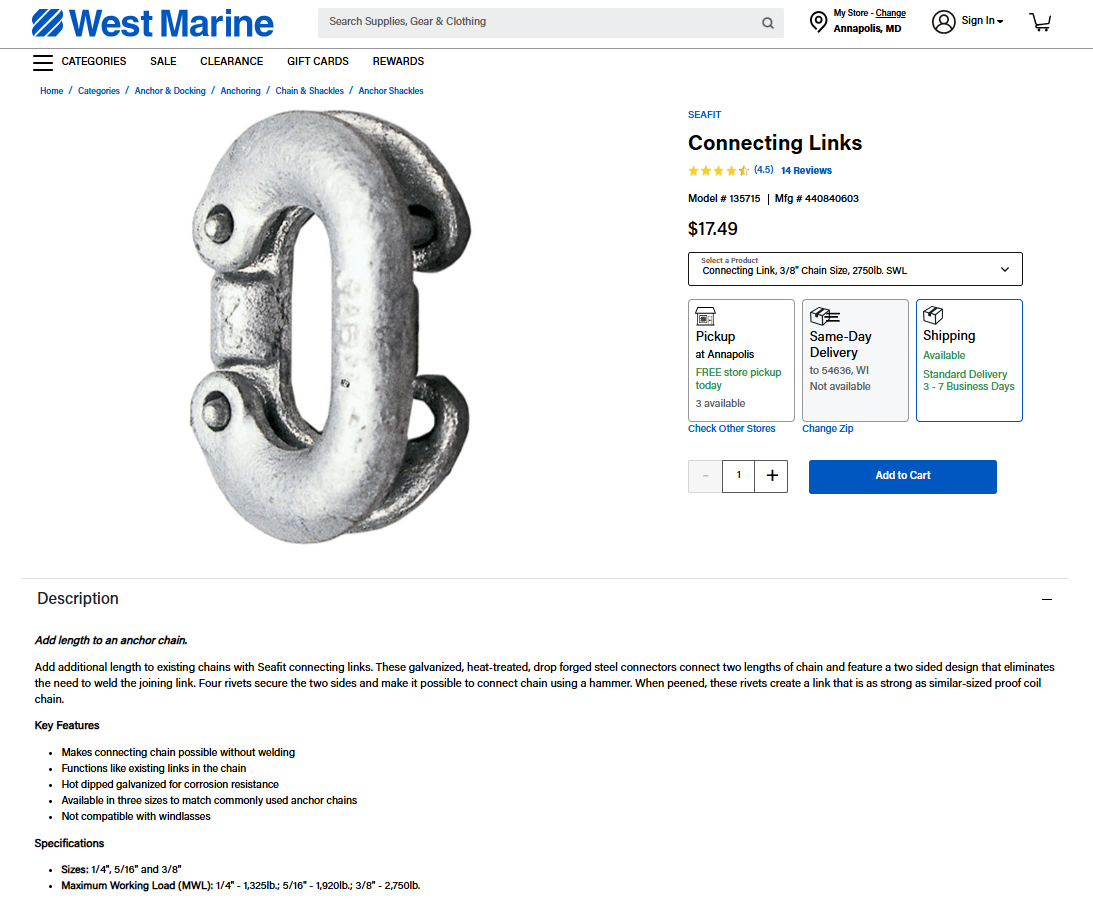Open the 14 Reviews link
The height and width of the screenshot is (905, 1093).
(x=806, y=171)
